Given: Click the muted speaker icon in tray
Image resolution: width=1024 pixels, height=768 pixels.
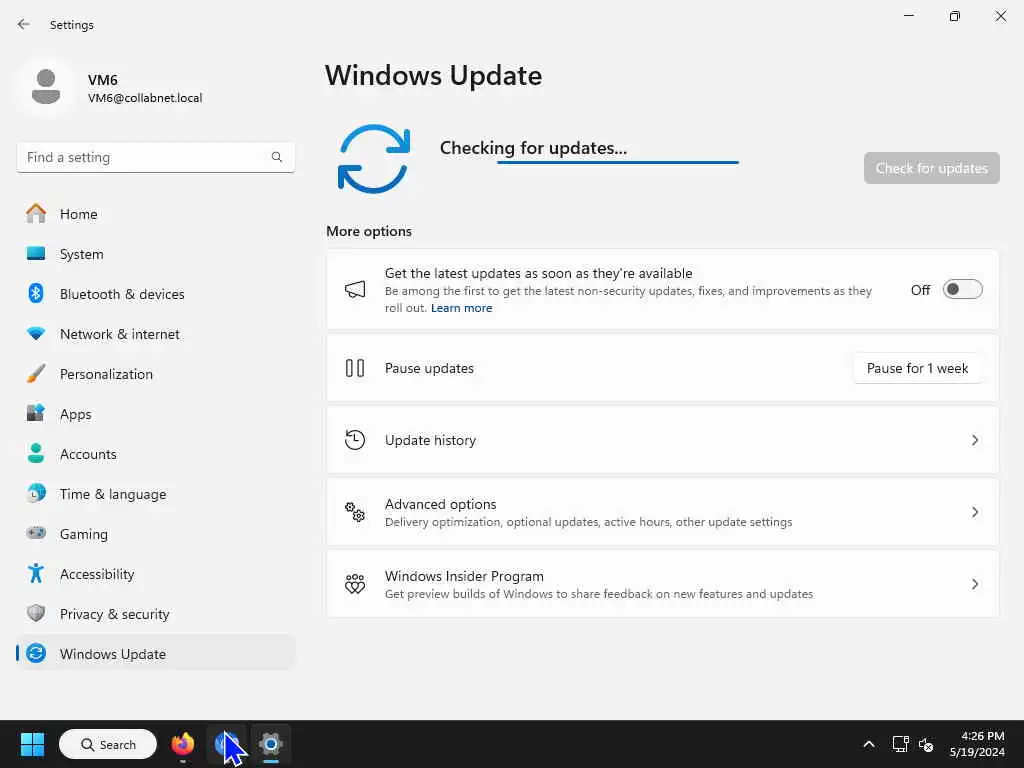Looking at the screenshot, I should pos(925,744).
